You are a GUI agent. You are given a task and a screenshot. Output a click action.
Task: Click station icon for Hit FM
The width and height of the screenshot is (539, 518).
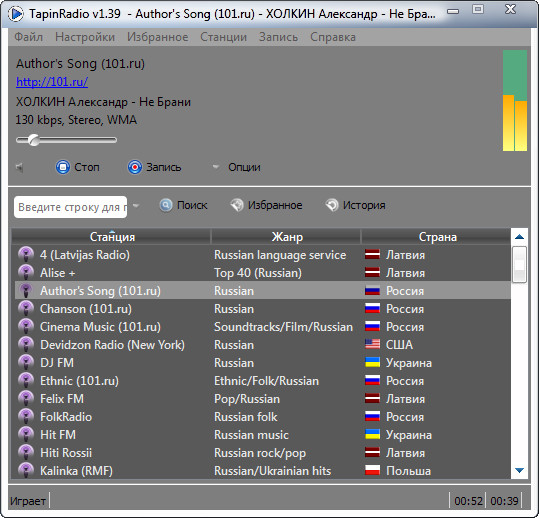(x=26, y=434)
